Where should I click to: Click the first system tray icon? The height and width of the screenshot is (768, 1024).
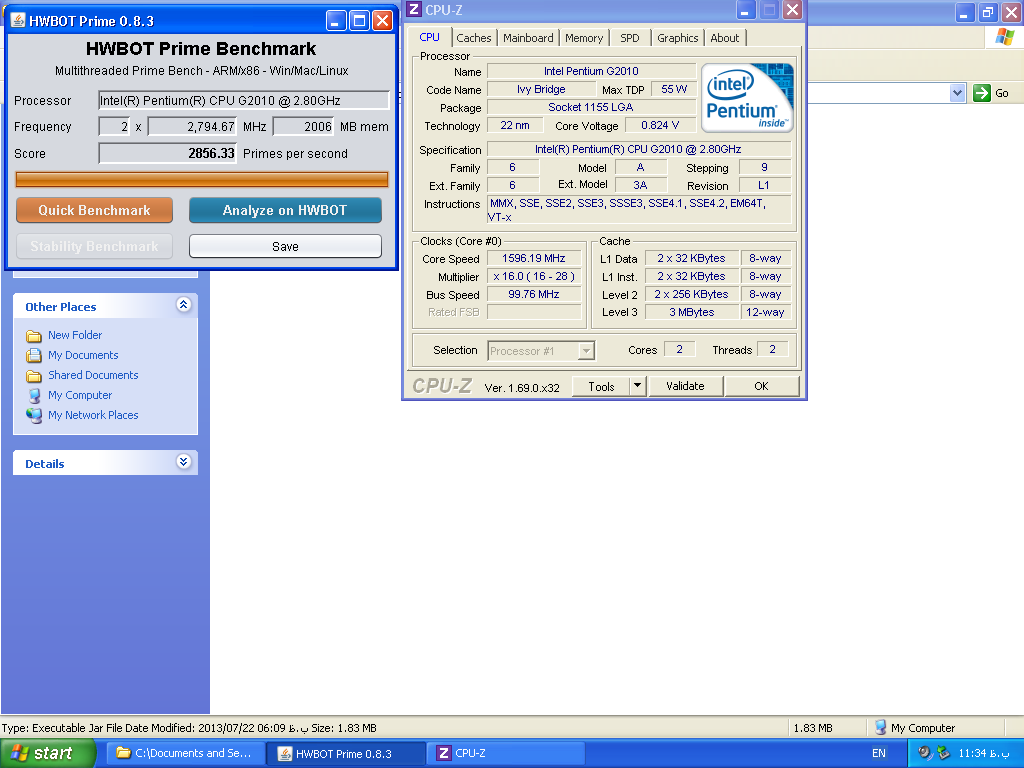(925, 753)
